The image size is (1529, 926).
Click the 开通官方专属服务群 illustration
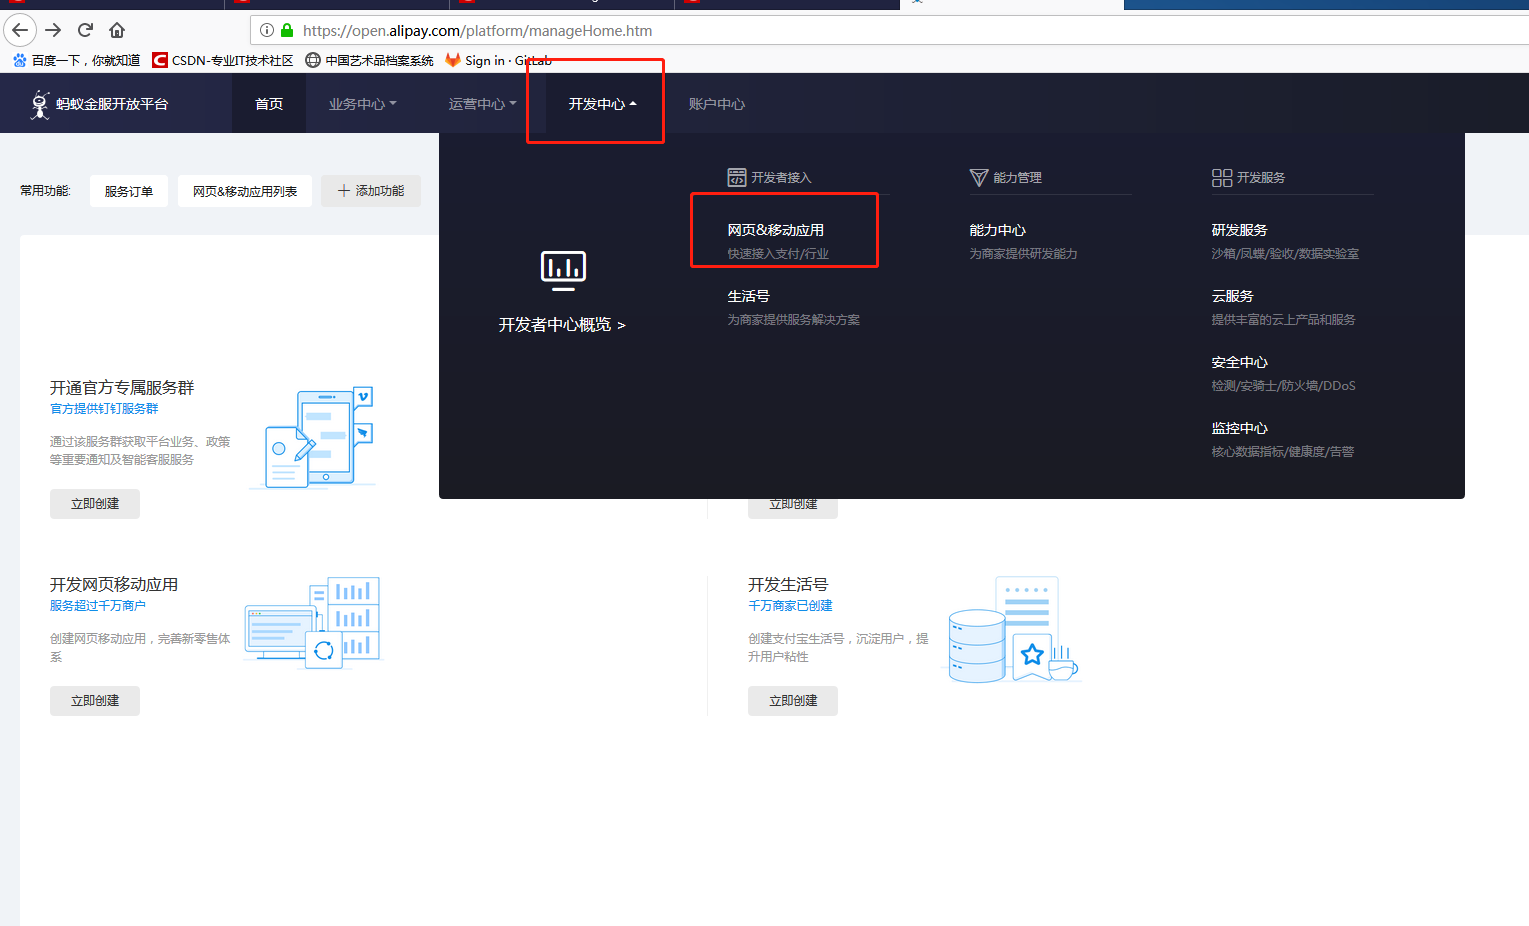pos(312,438)
